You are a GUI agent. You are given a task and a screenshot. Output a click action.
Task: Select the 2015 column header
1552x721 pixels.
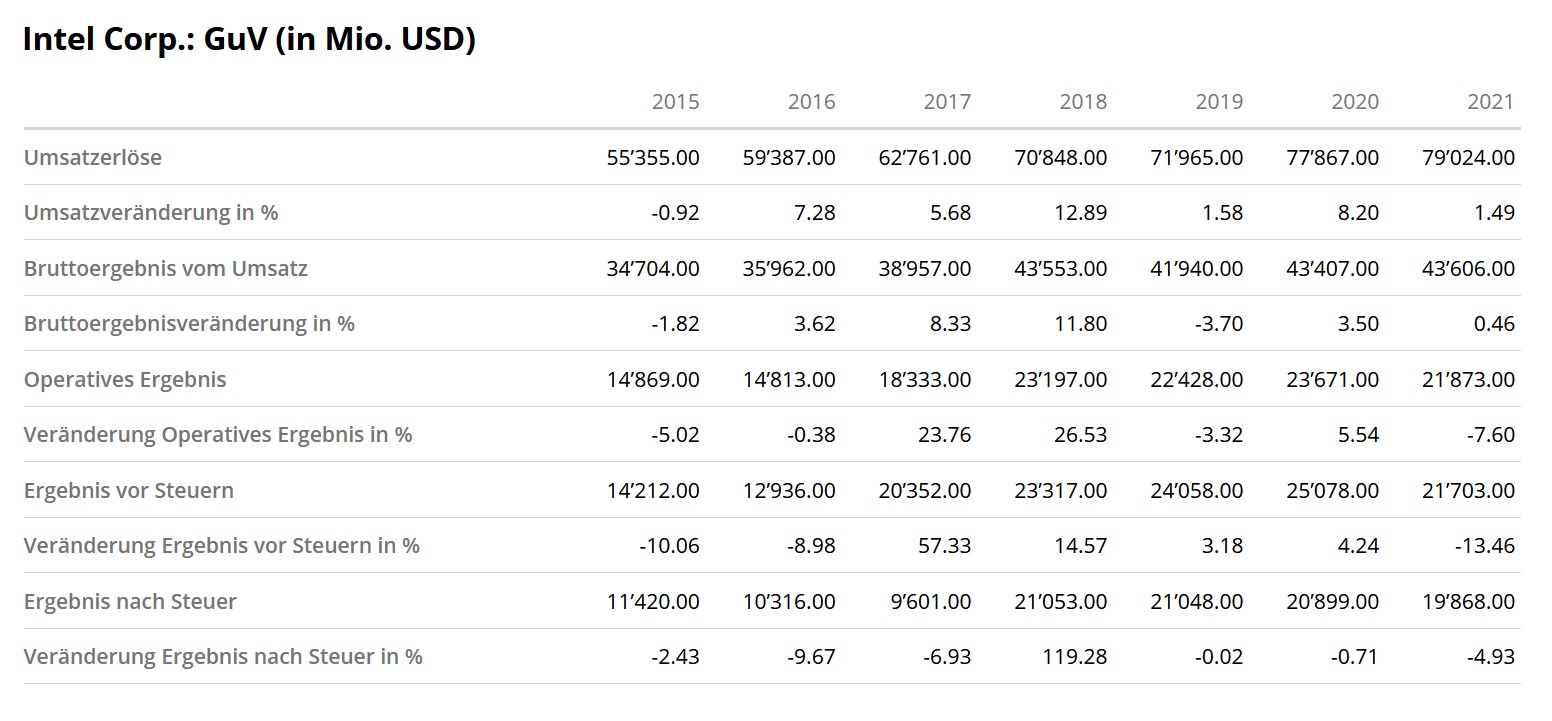[x=675, y=102]
